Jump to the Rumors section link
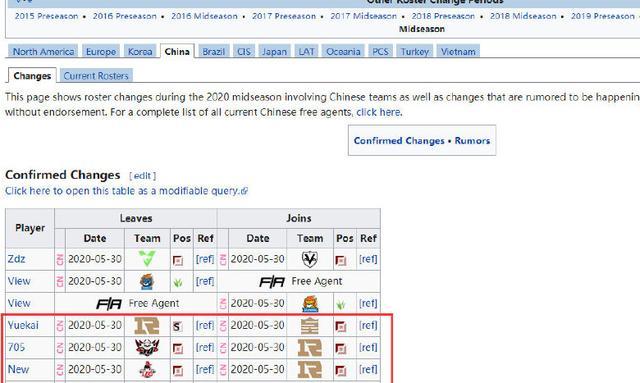The width and height of the screenshot is (640, 383). click(x=472, y=140)
